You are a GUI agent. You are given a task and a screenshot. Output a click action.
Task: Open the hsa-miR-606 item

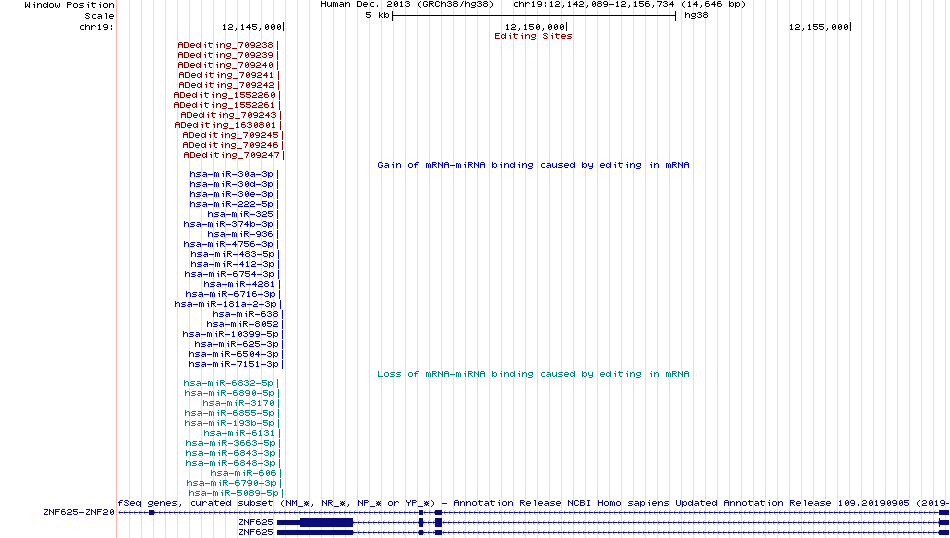(243, 473)
